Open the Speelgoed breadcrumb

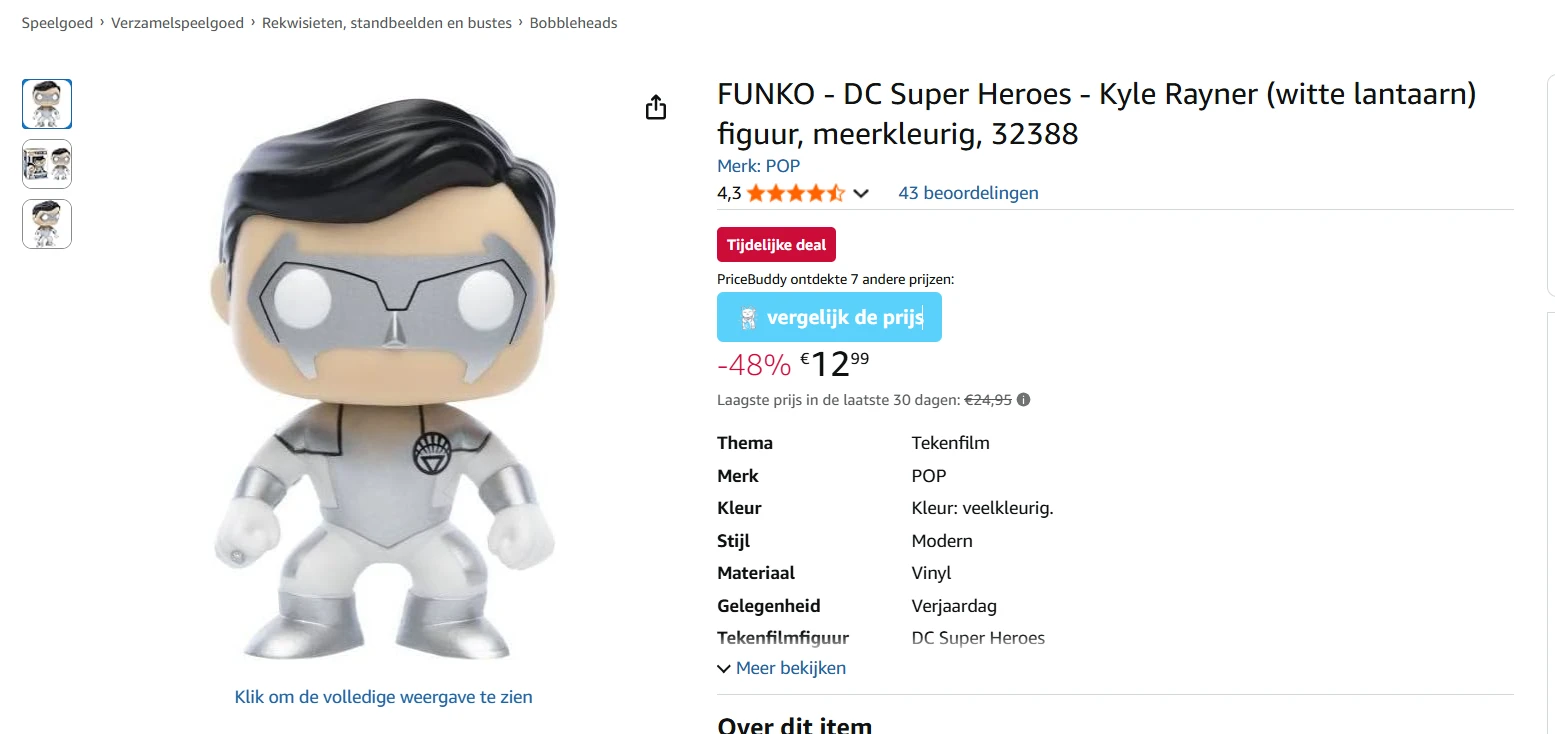[x=58, y=23]
